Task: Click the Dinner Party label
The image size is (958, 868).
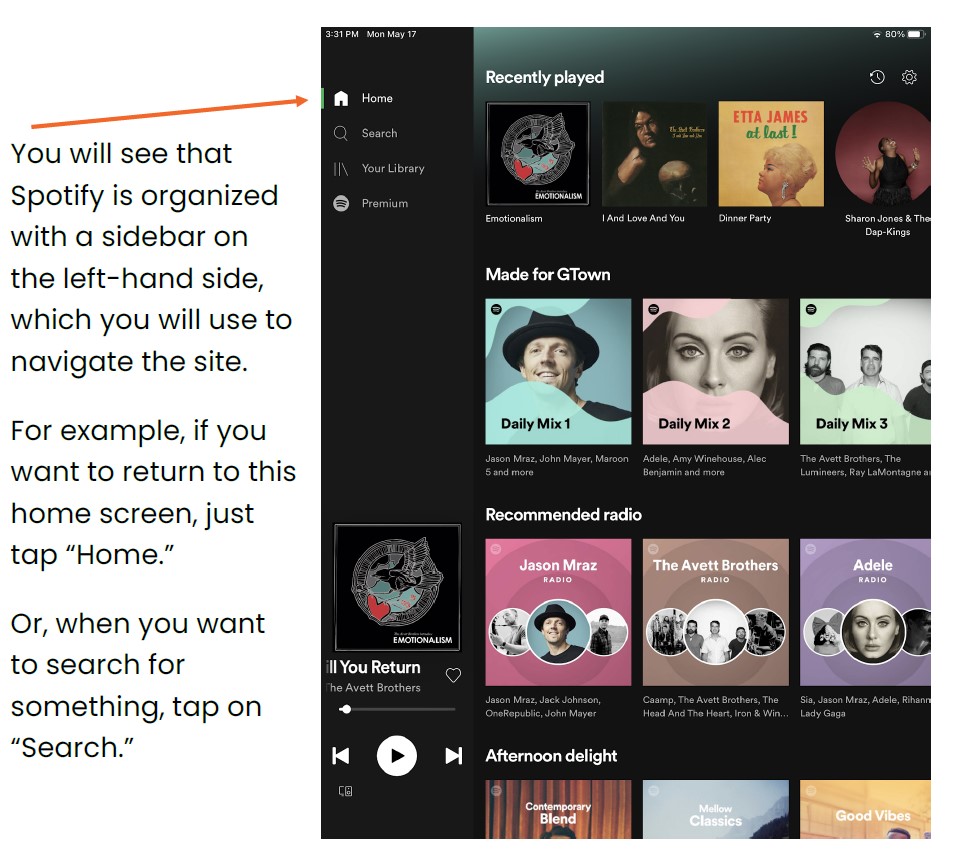Action: click(x=745, y=218)
